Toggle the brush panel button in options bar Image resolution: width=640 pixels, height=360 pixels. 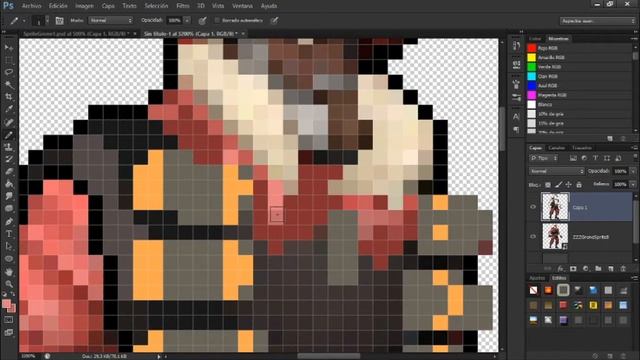point(60,20)
